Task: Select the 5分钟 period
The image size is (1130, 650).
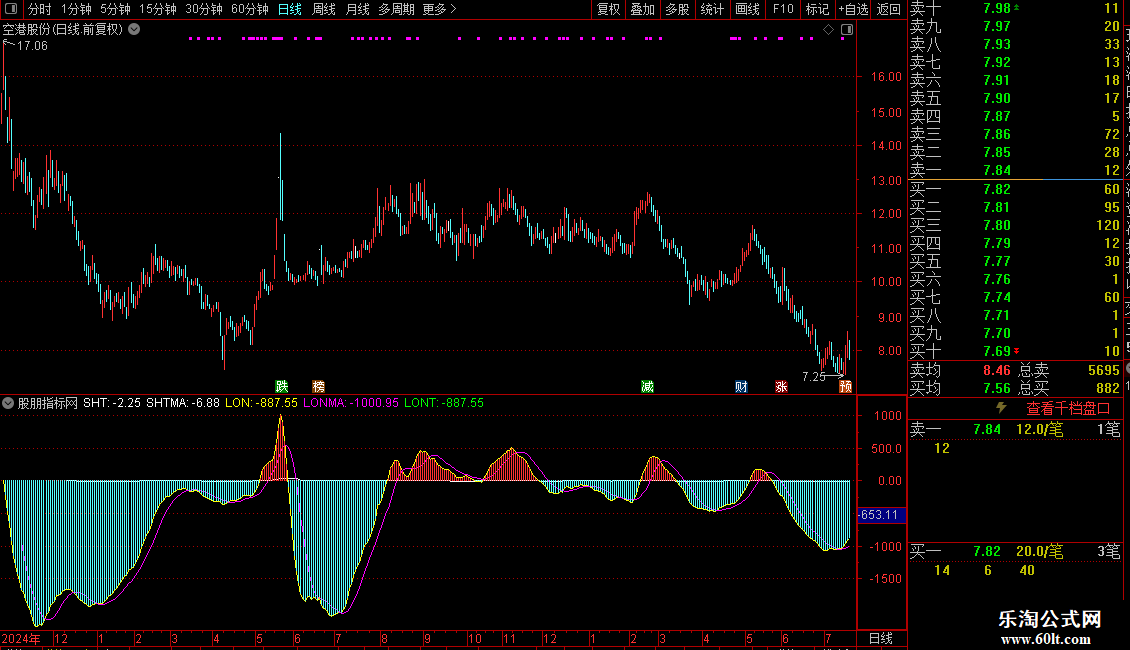Action: click(115, 9)
